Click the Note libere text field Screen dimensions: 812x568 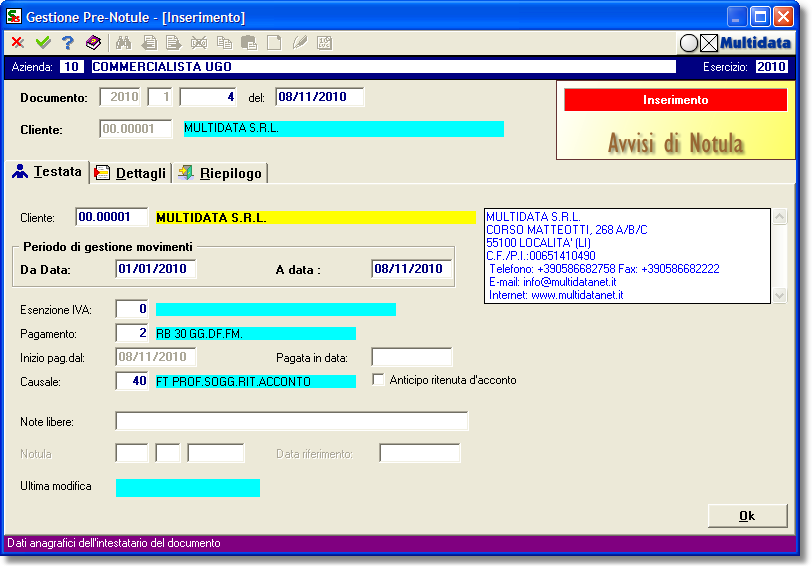pyautogui.click(x=292, y=421)
